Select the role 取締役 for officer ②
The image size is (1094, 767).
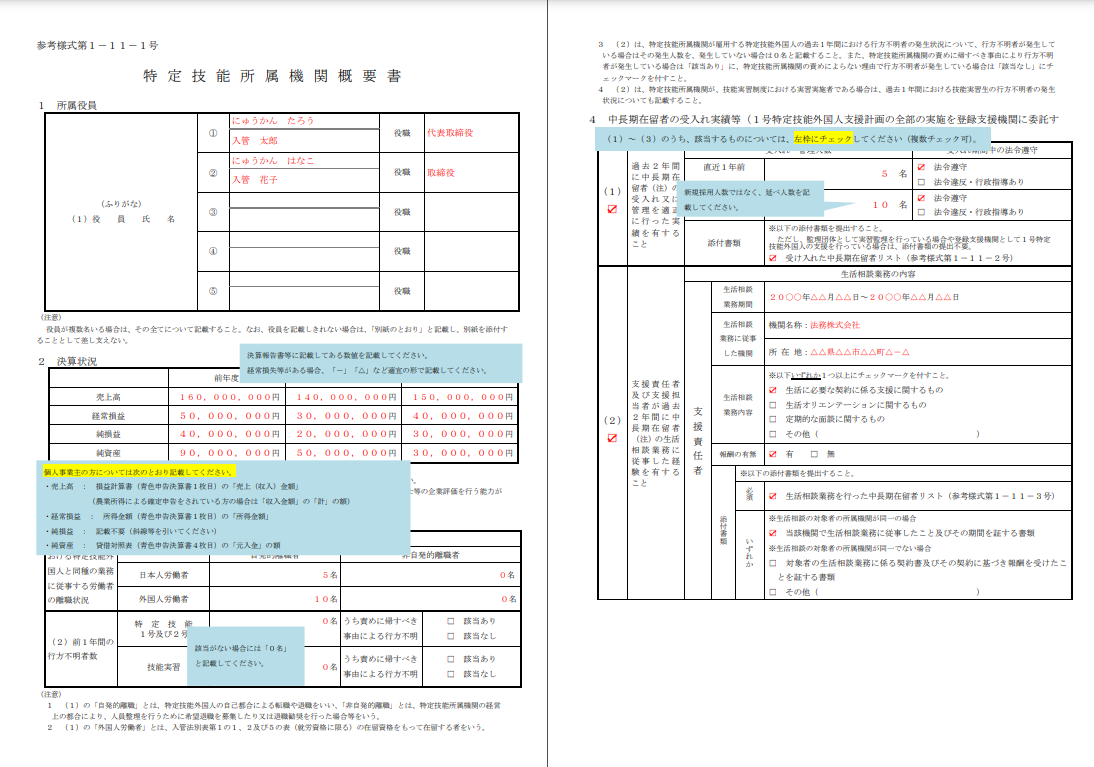click(x=441, y=172)
